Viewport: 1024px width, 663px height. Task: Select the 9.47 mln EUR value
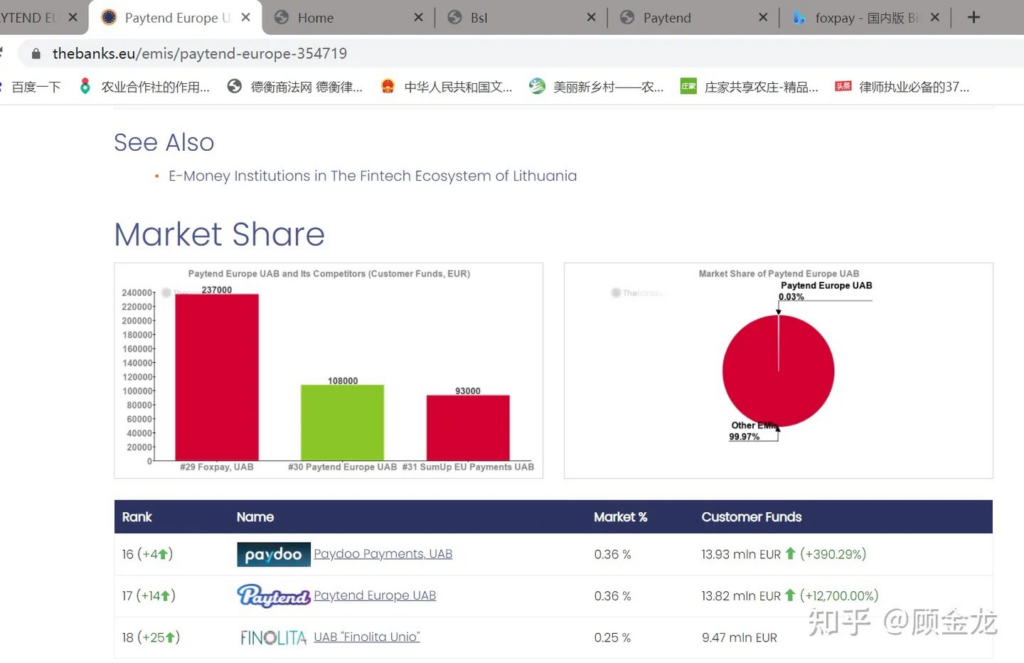coord(739,638)
